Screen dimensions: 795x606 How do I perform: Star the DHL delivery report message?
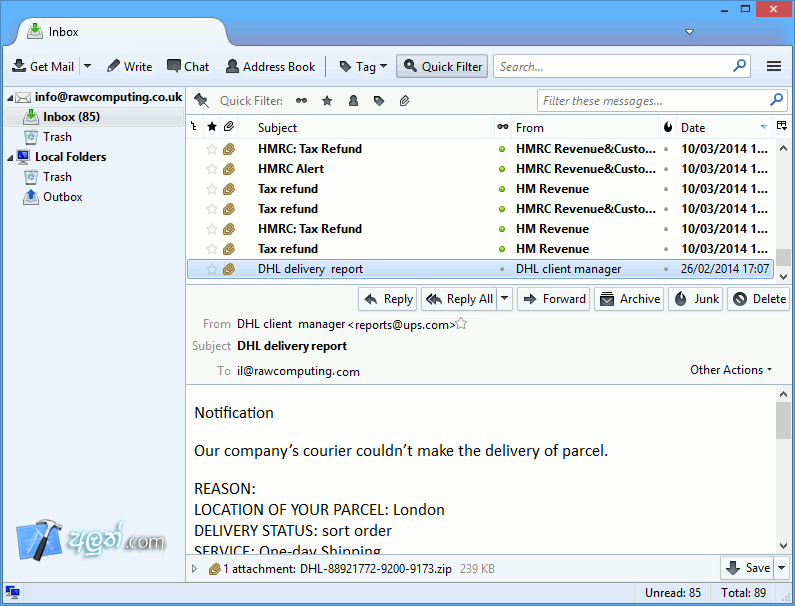(211, 269)
